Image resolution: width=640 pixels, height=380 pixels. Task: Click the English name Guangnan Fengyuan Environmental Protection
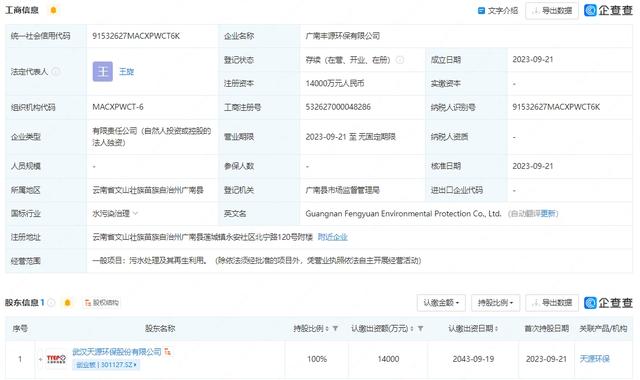(x=403, y=213)
